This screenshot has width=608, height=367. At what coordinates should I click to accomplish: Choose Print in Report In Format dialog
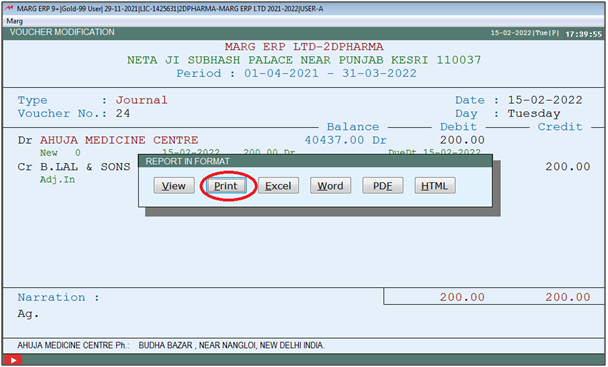coord(226,186)
